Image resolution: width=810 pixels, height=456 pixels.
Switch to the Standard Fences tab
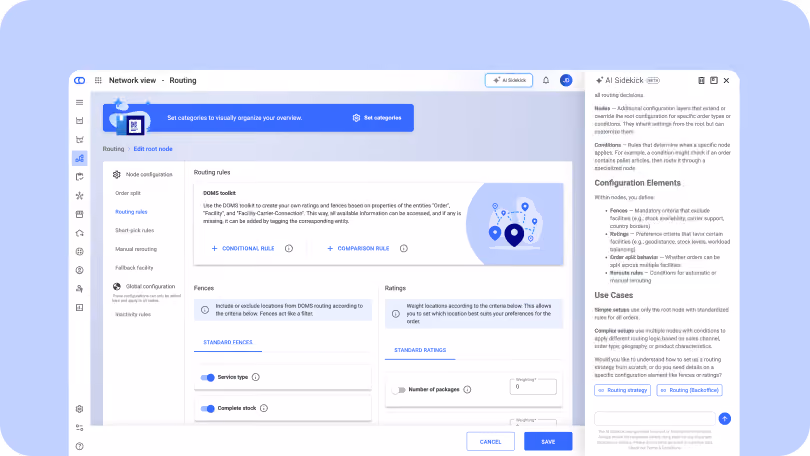click(228, 342)
